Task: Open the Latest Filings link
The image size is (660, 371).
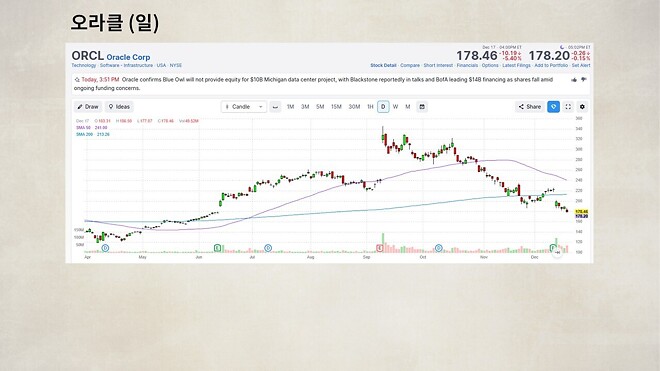Action: point(516,66)
